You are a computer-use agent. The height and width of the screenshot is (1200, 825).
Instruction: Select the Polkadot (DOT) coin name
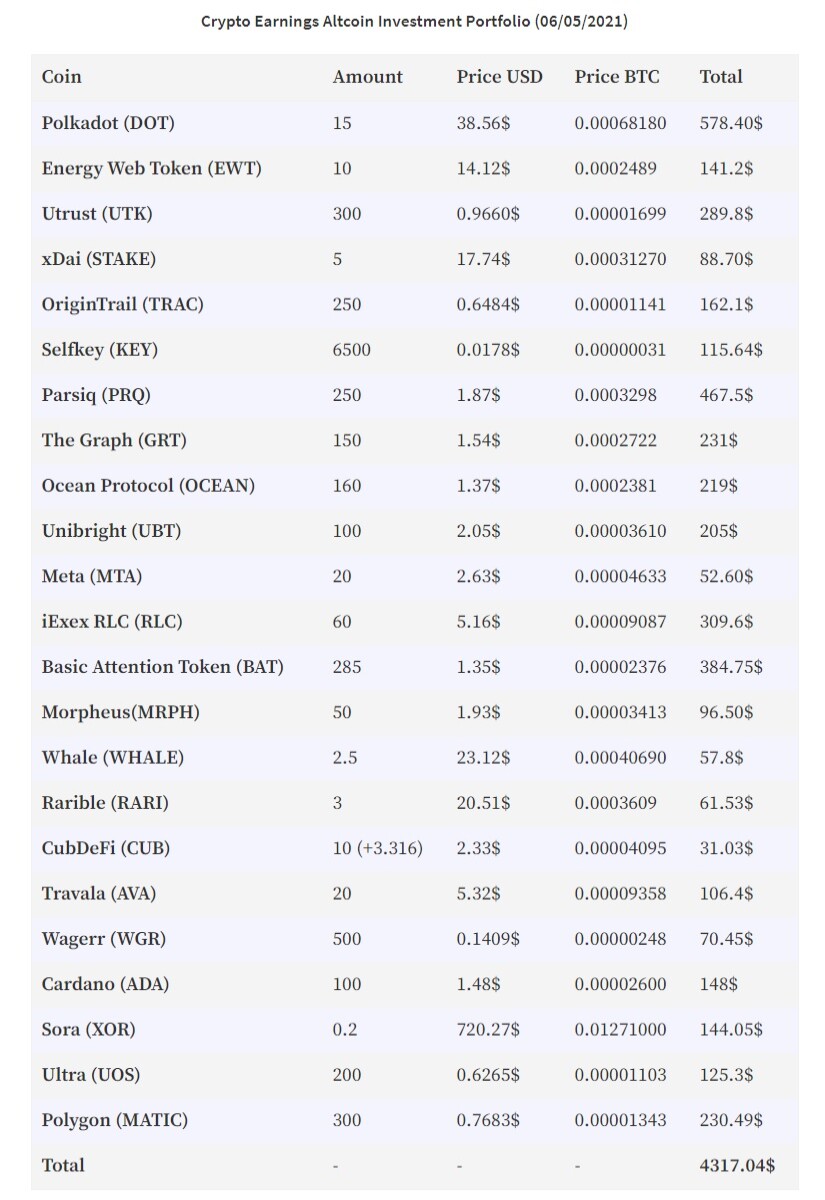tap(108, 123)
